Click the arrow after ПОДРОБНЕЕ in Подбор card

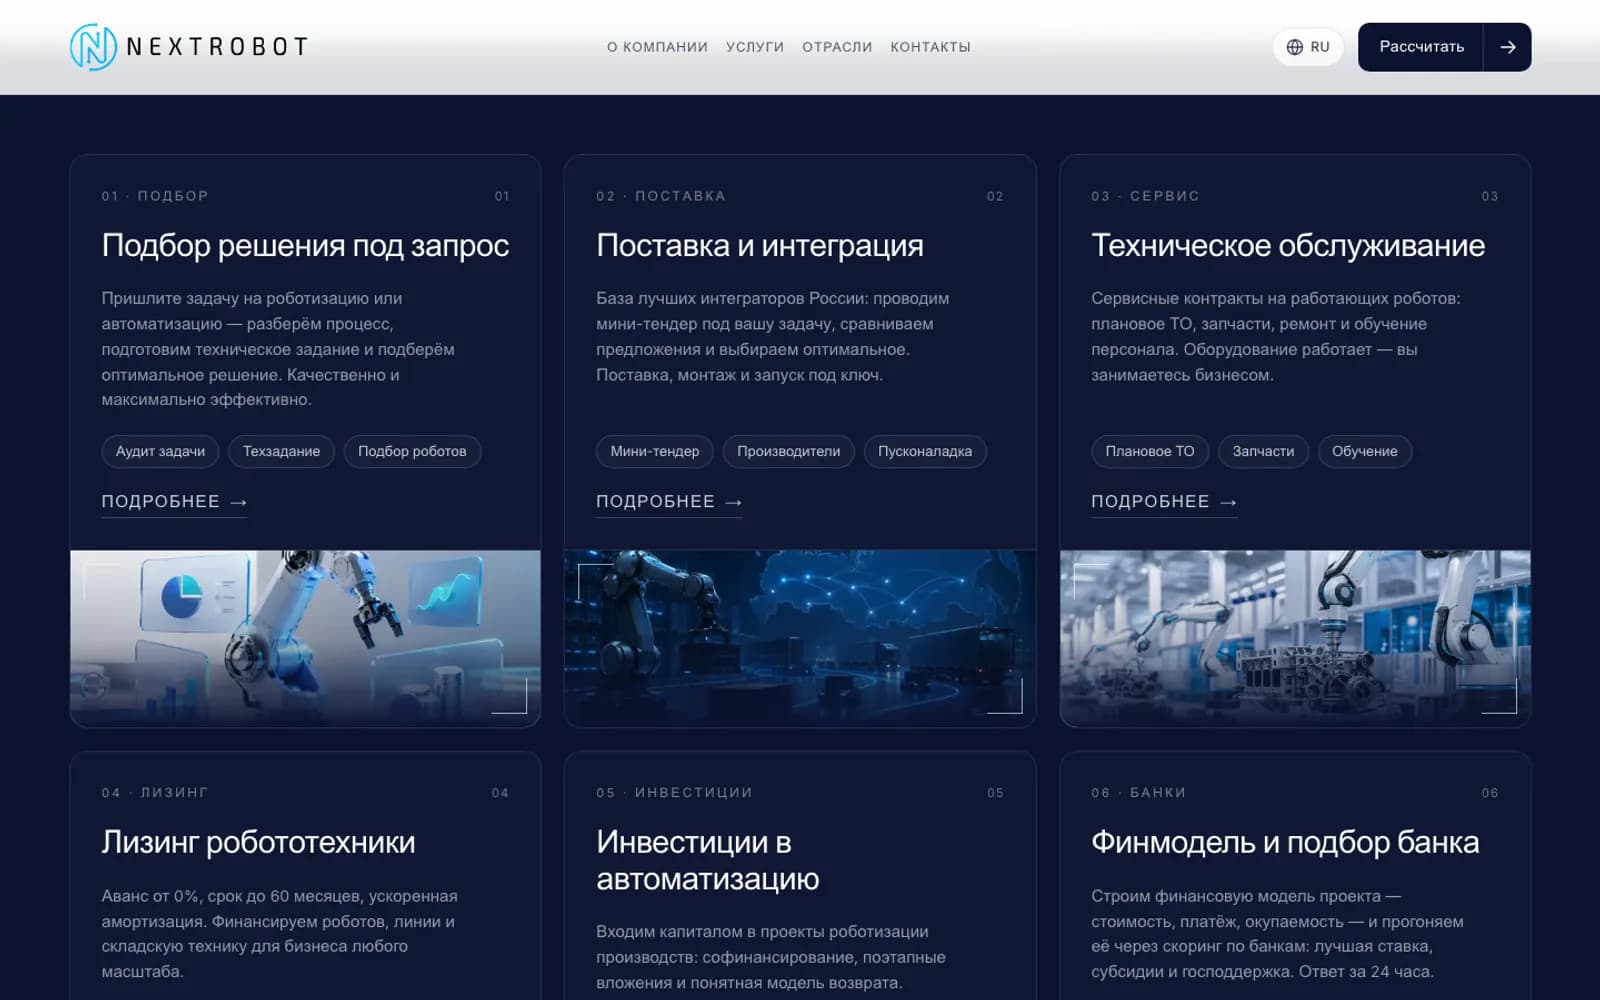pos(238,502)
